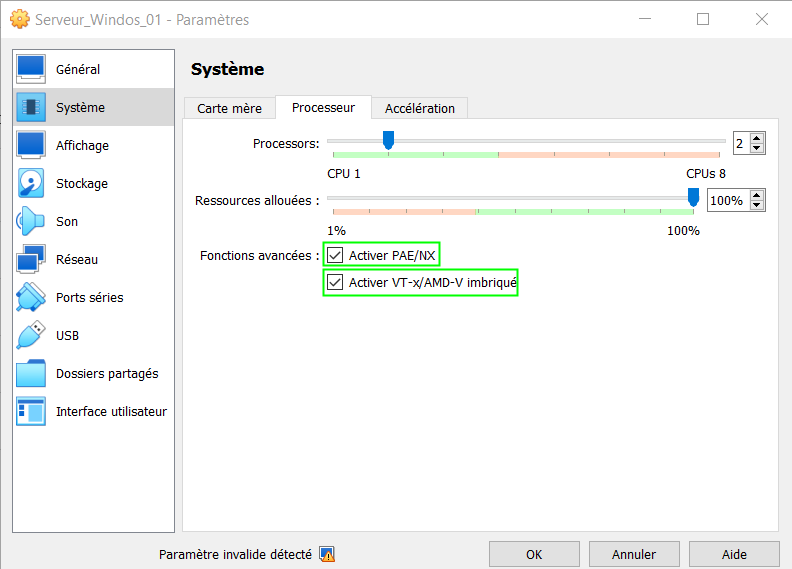792x569 pixels.
Task: Click the Son speaker icon
Action: 31,221
